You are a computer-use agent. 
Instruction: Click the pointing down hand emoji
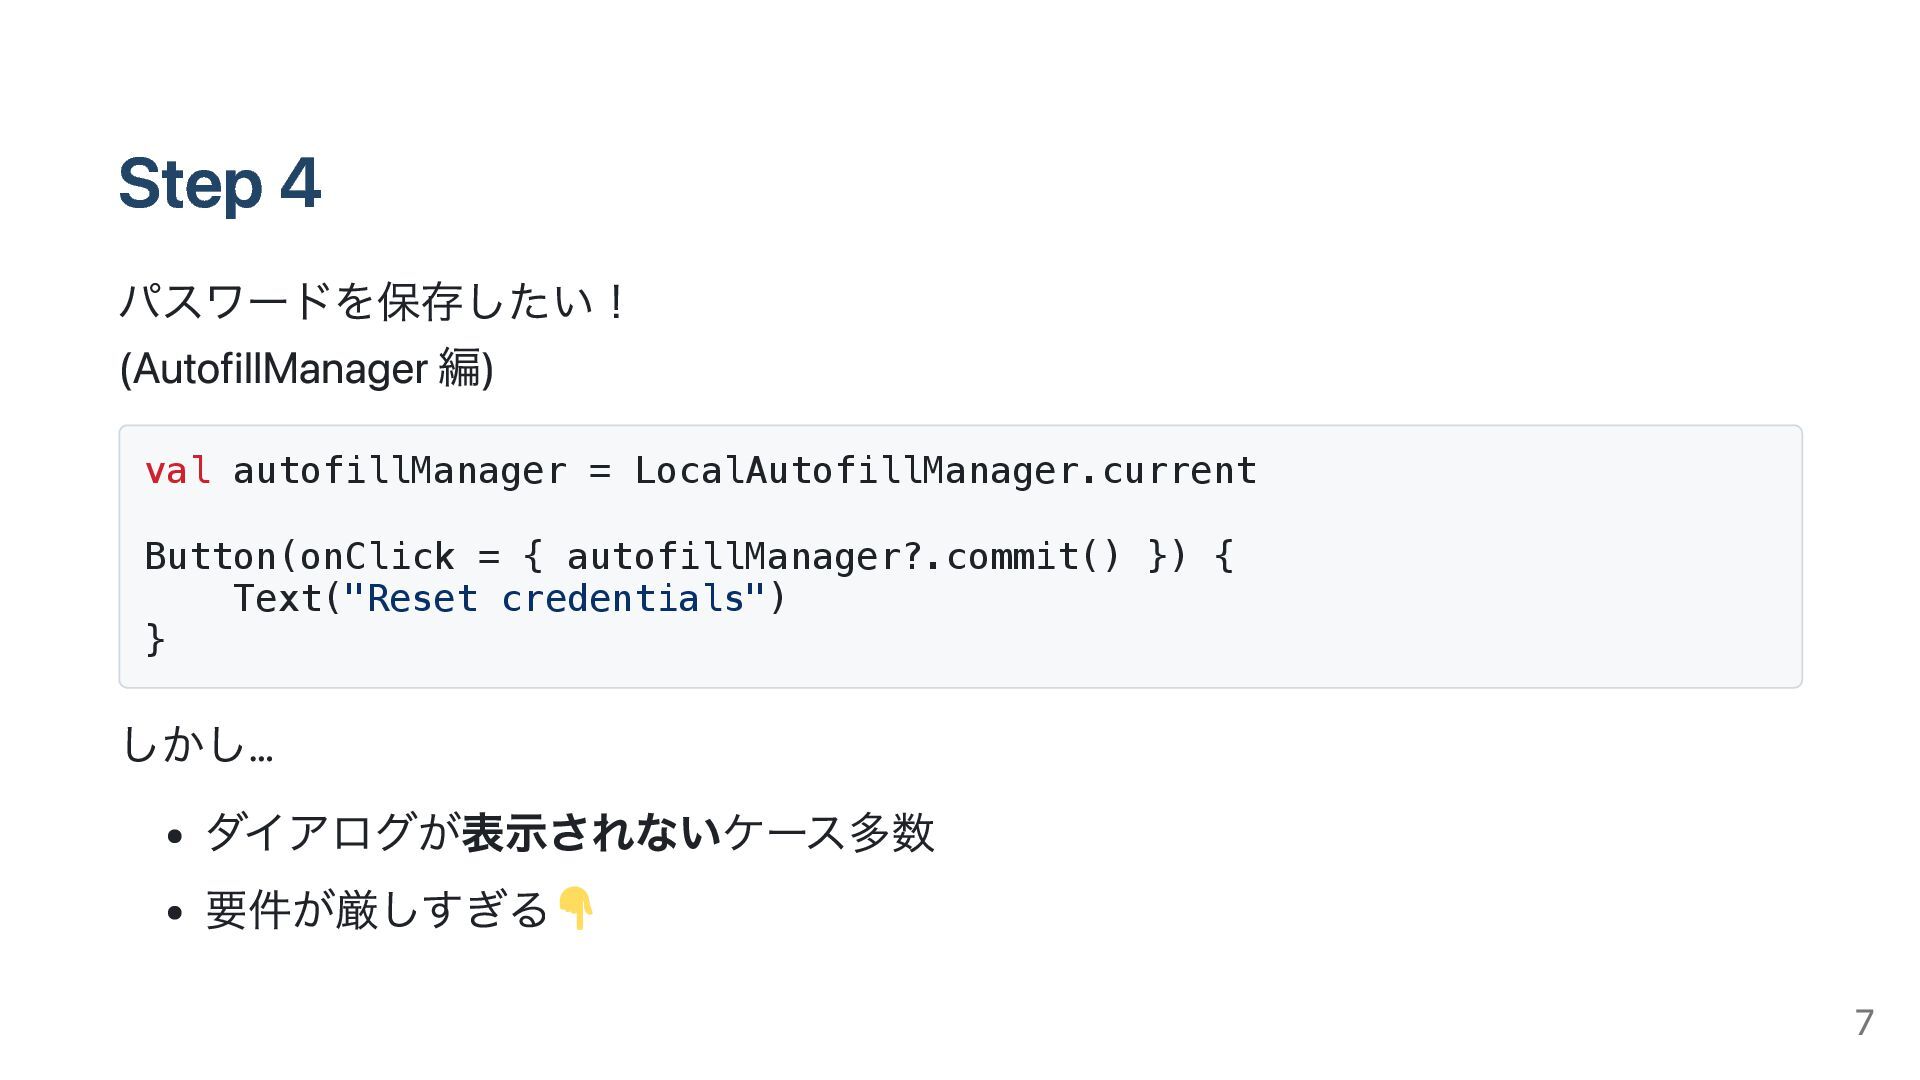[x=576, y=908]
